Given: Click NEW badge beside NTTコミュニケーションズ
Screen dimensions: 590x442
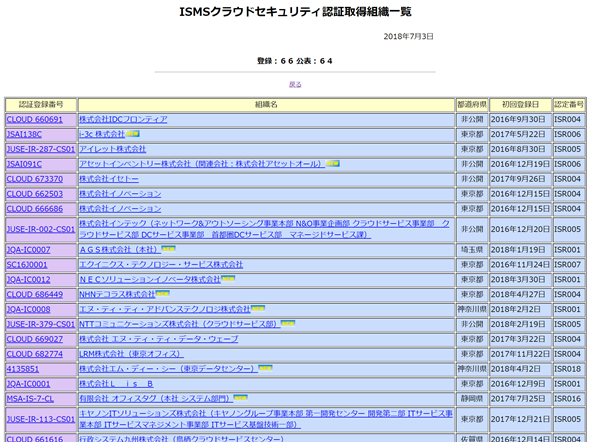Looking at the screenshot, I should click(x=288, y=323).
